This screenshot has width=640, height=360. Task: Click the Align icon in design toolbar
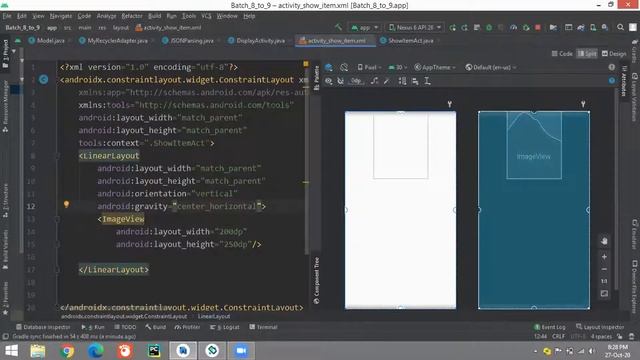coord(415,81)
